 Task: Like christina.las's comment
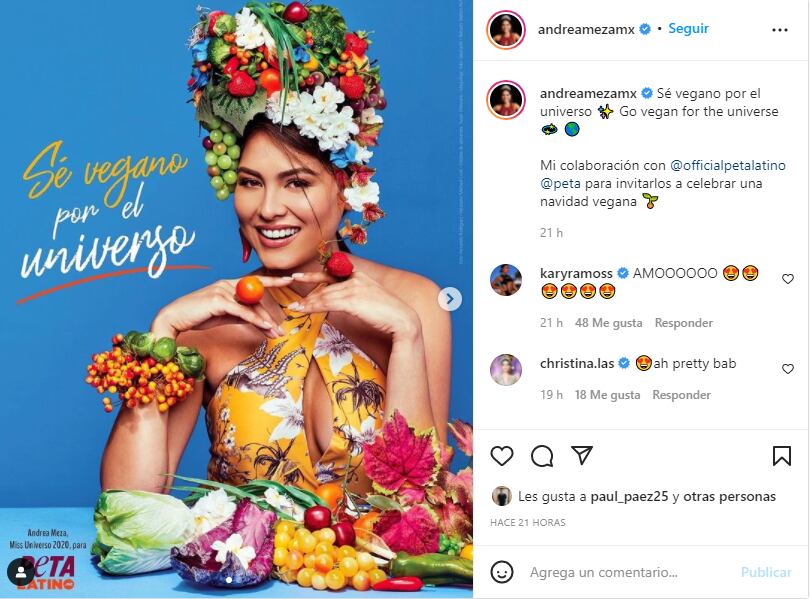pos(788,369)
